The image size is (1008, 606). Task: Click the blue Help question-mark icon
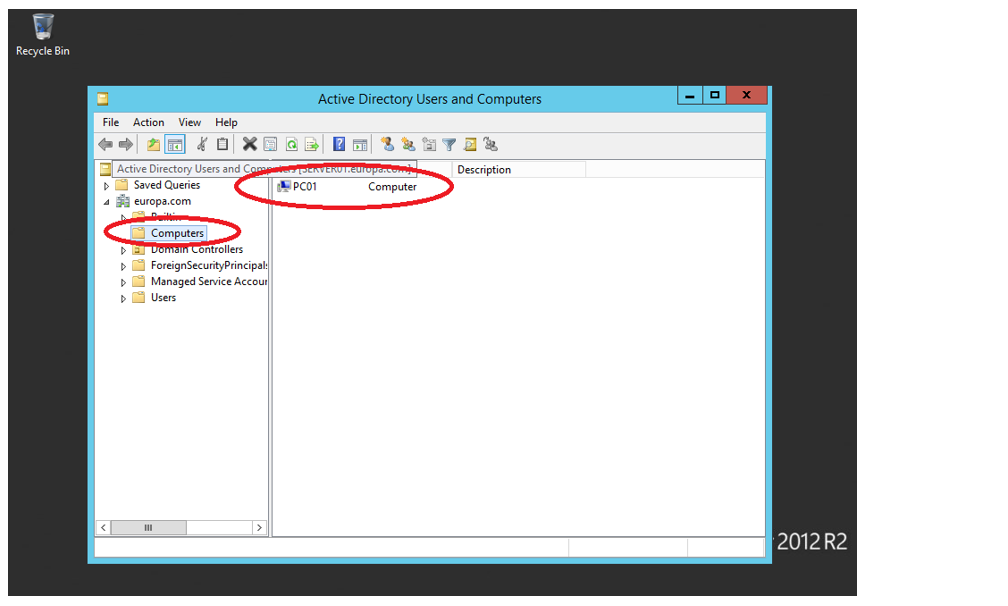pyautogui.click(x=339, y=145)
